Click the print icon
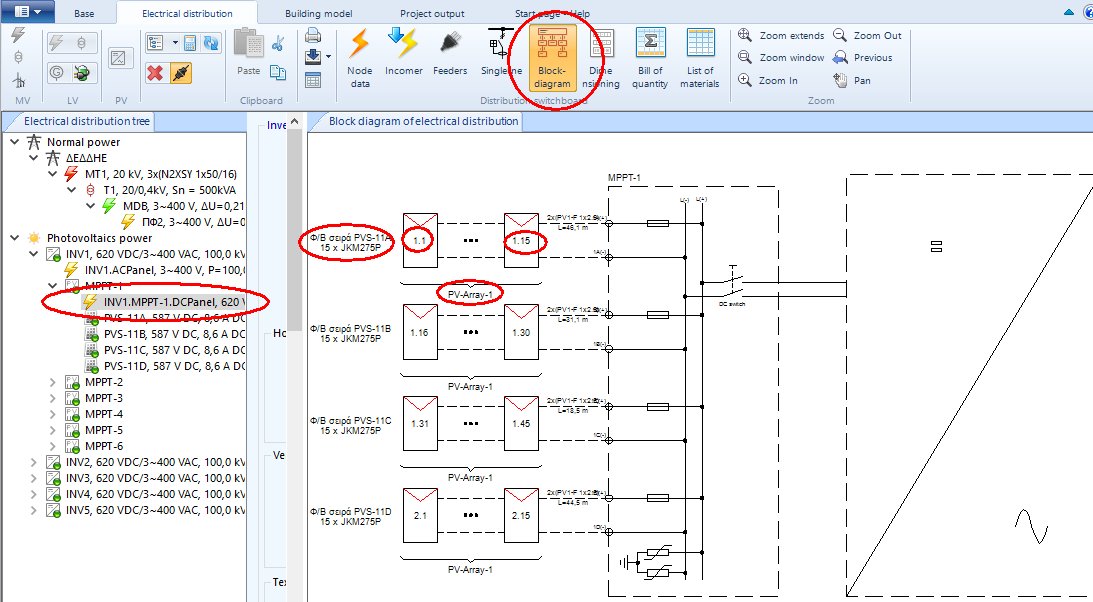 (313, 37)
